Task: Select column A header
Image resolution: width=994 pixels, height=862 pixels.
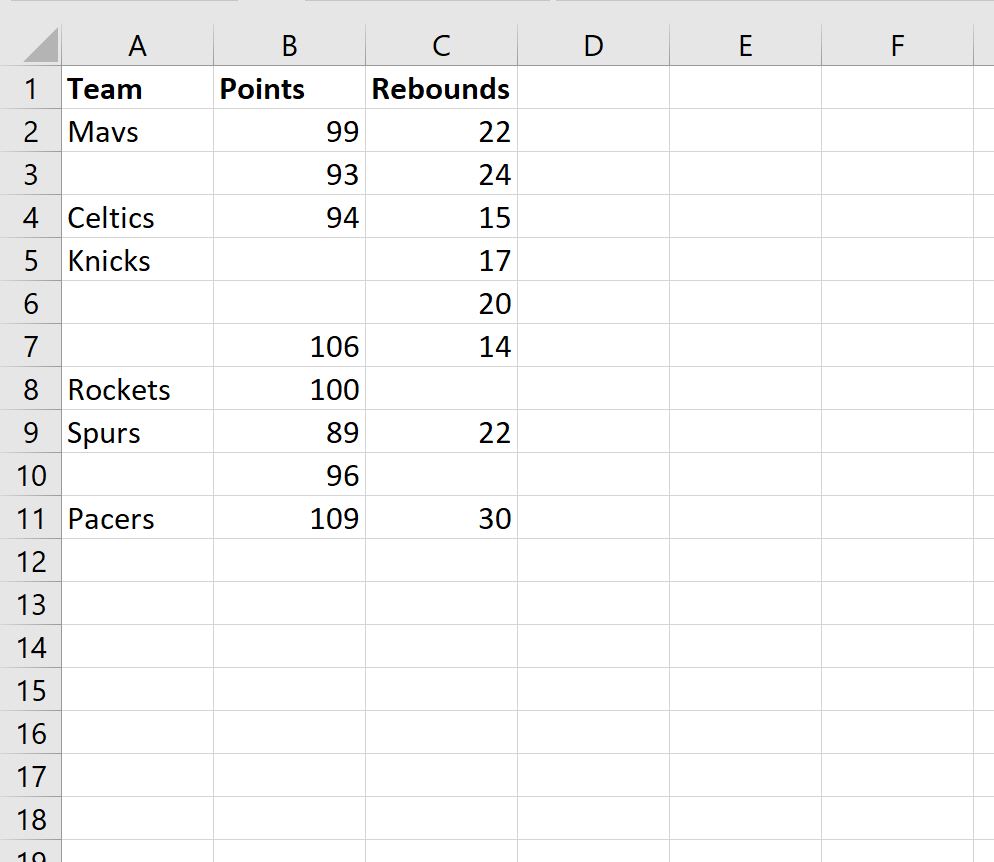Action: coord(137,46)
